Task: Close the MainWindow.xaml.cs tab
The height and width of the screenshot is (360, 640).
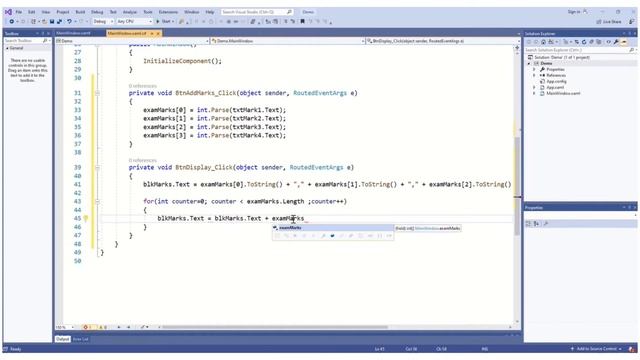Action: 158,33
